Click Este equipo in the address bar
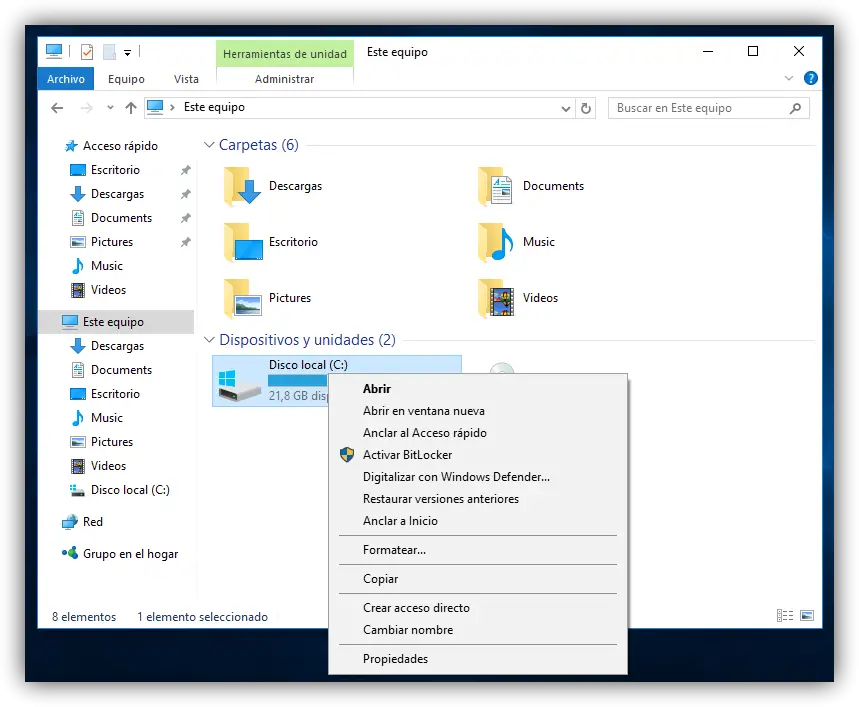Viewport: 859px width, 707px height. coord(214,107)
